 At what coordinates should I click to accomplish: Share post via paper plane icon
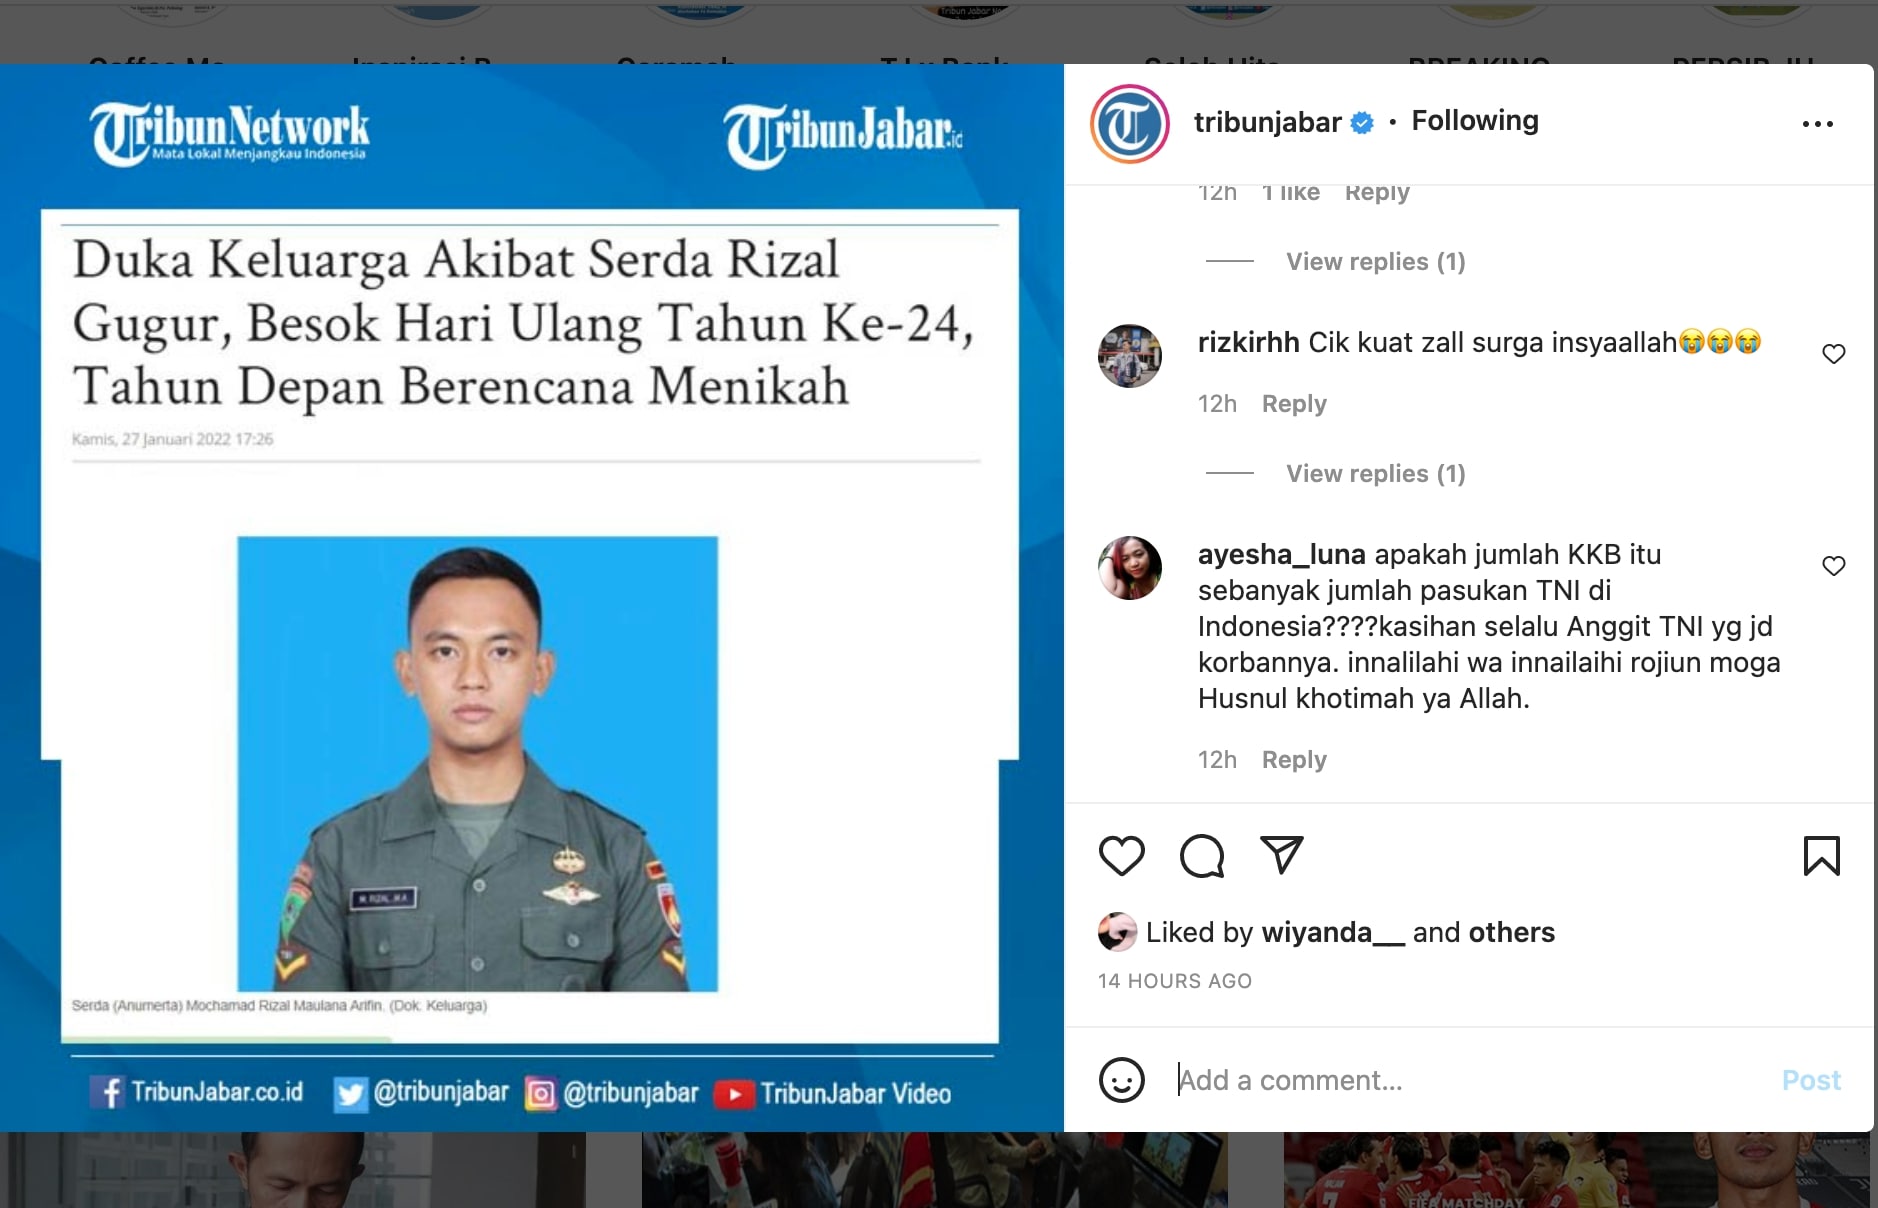pyautogui.click(x=1281, y=855)
